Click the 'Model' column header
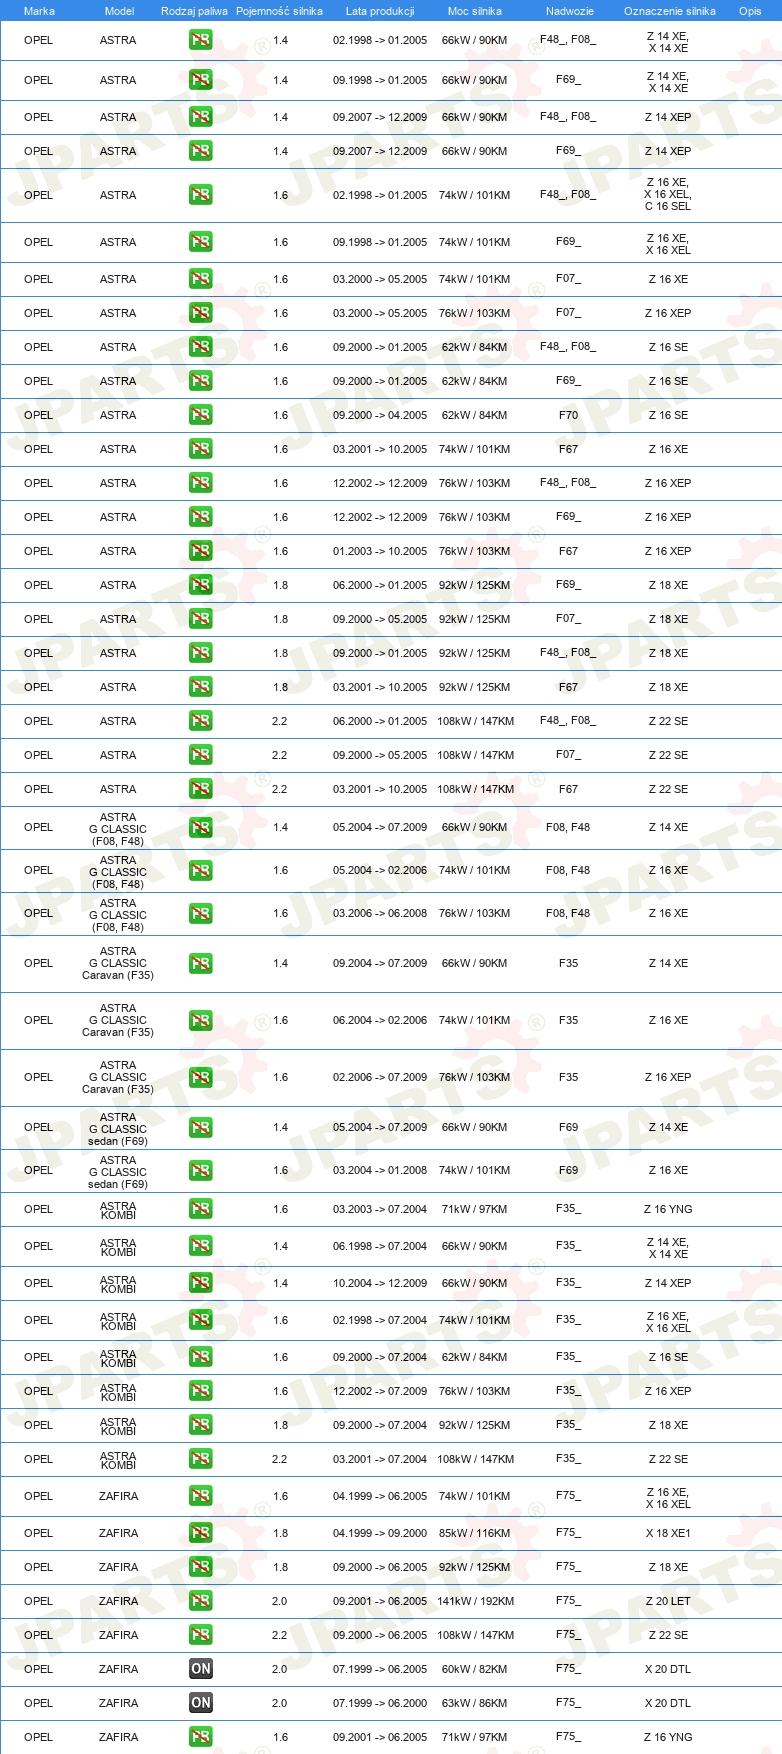782x1754 pixels. [119, 11]
